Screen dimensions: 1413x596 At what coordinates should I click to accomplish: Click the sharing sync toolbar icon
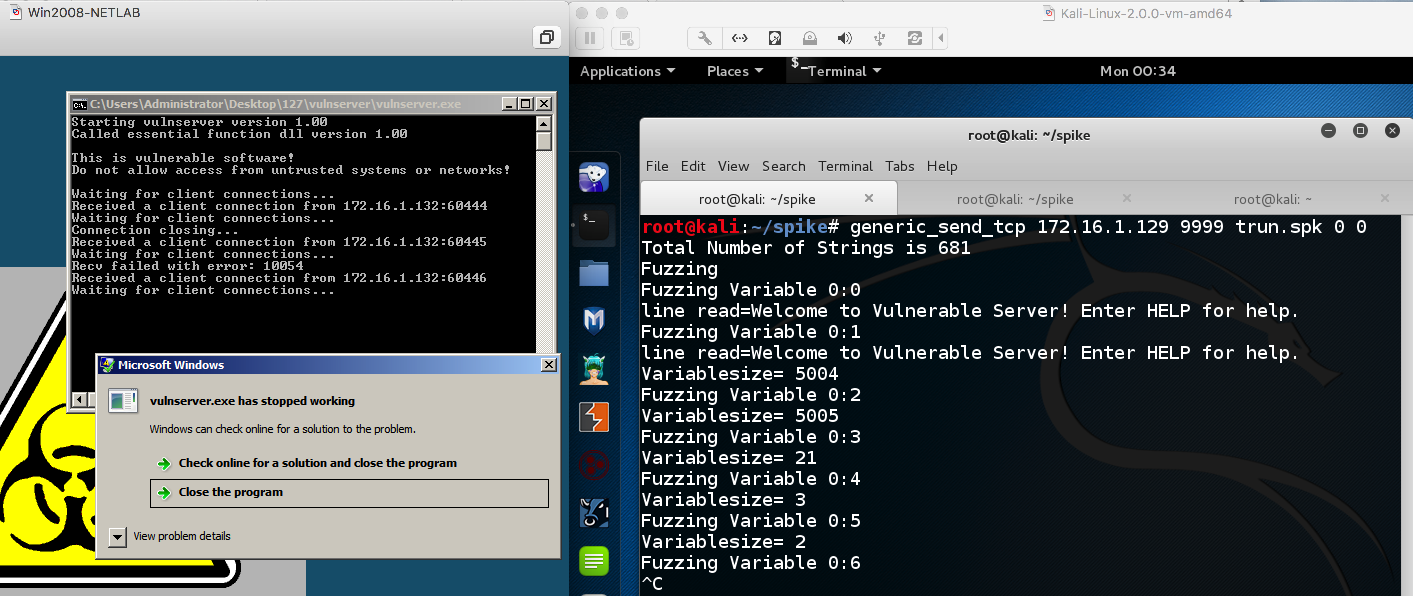(x=914, y=38)
